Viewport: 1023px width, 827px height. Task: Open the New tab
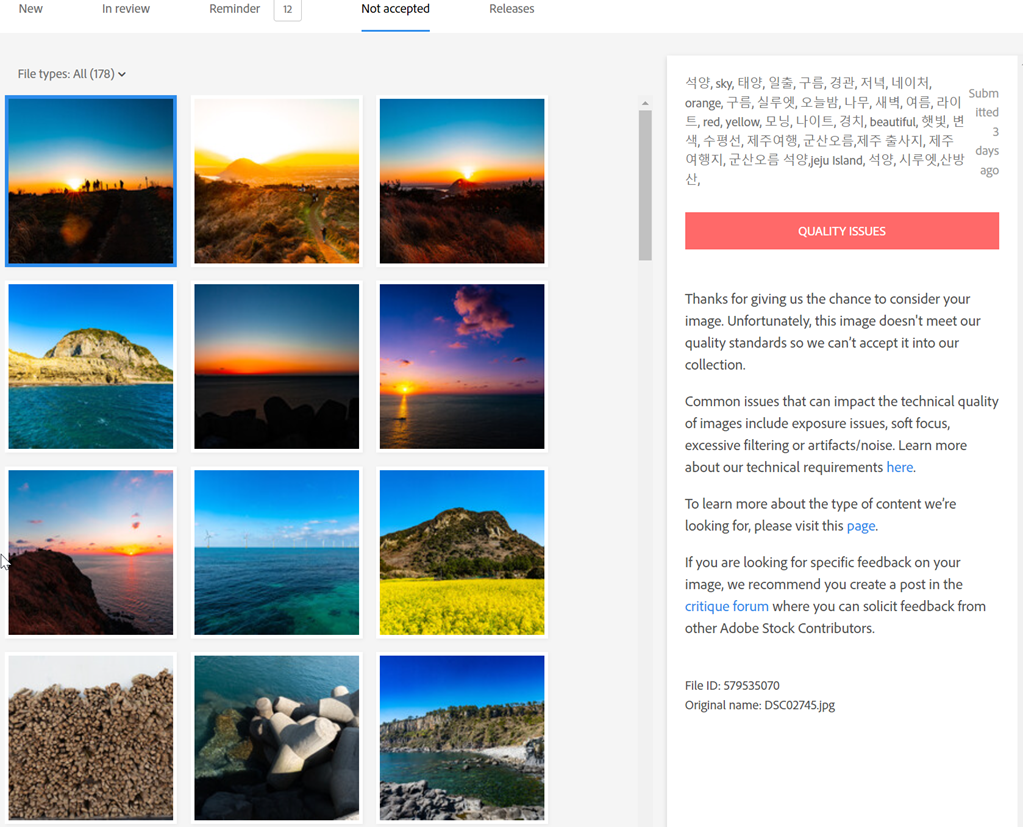click(30, 9)
